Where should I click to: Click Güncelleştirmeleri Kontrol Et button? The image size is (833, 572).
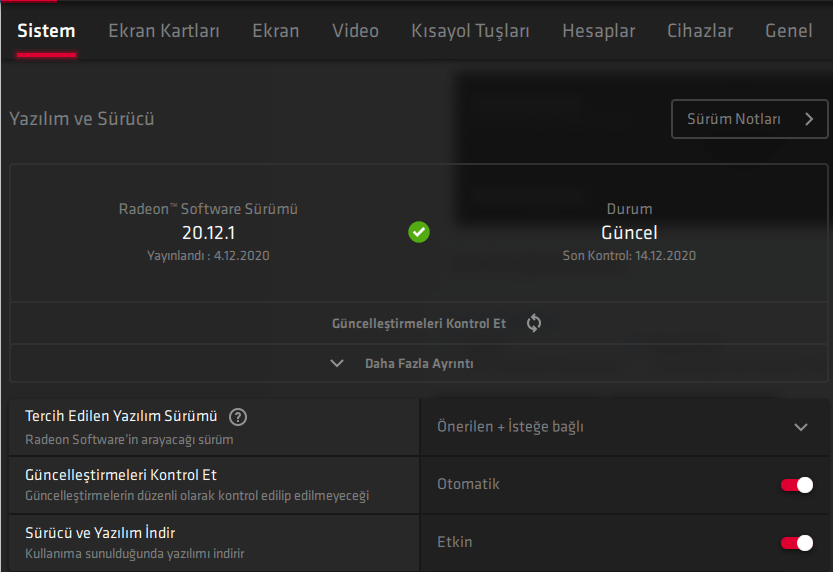point(419,323)
